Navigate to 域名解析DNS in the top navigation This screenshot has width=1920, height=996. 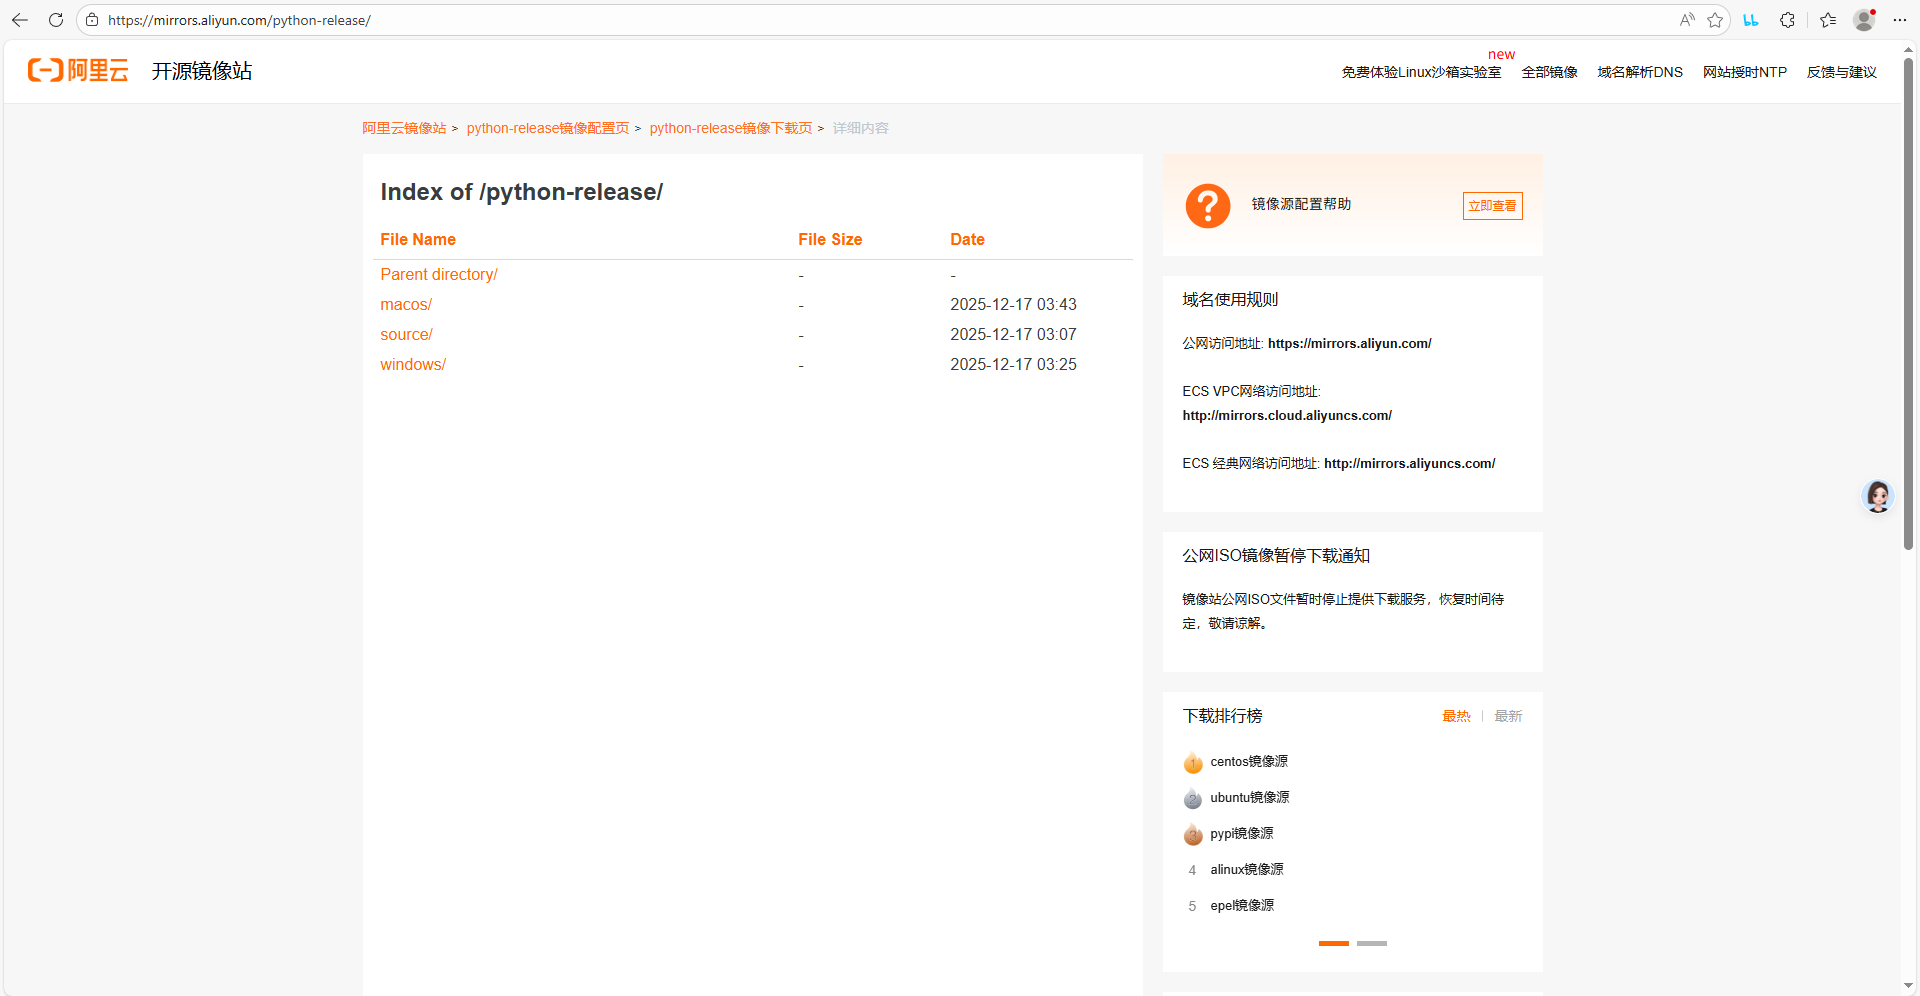tap(1639, 71)
